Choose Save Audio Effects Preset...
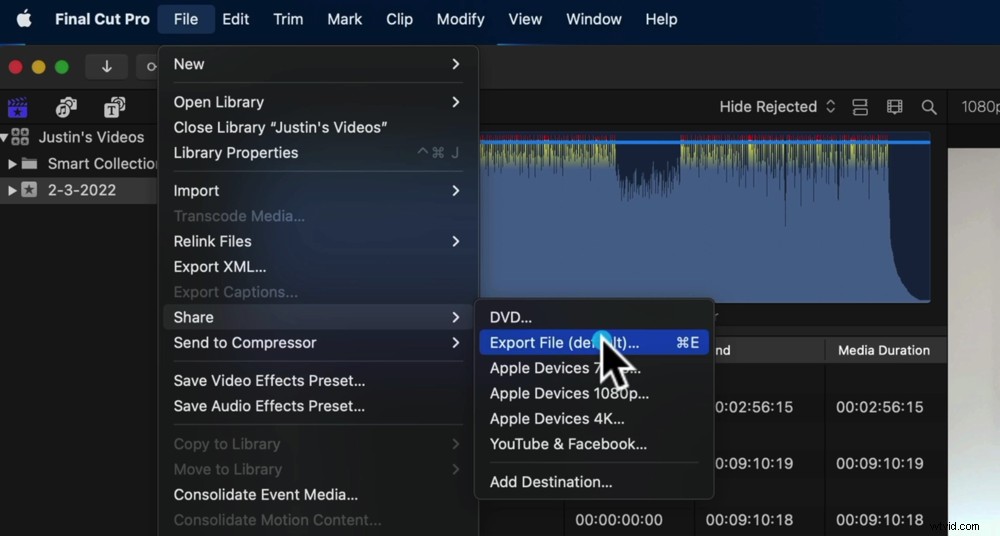The image size is (1000, 536). 317,406
